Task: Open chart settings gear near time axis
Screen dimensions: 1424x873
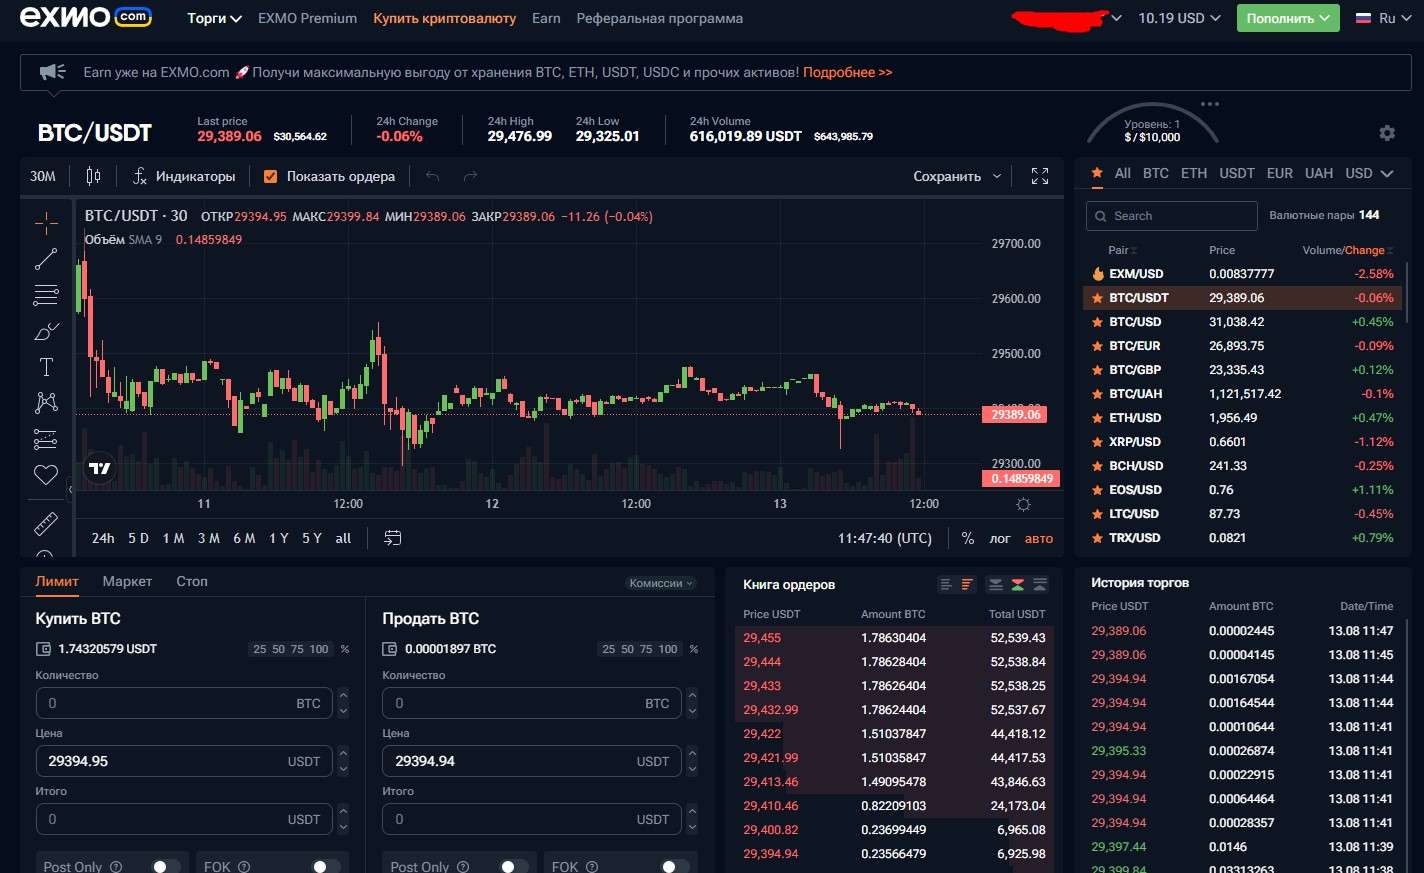Action: click(1023, 505)
